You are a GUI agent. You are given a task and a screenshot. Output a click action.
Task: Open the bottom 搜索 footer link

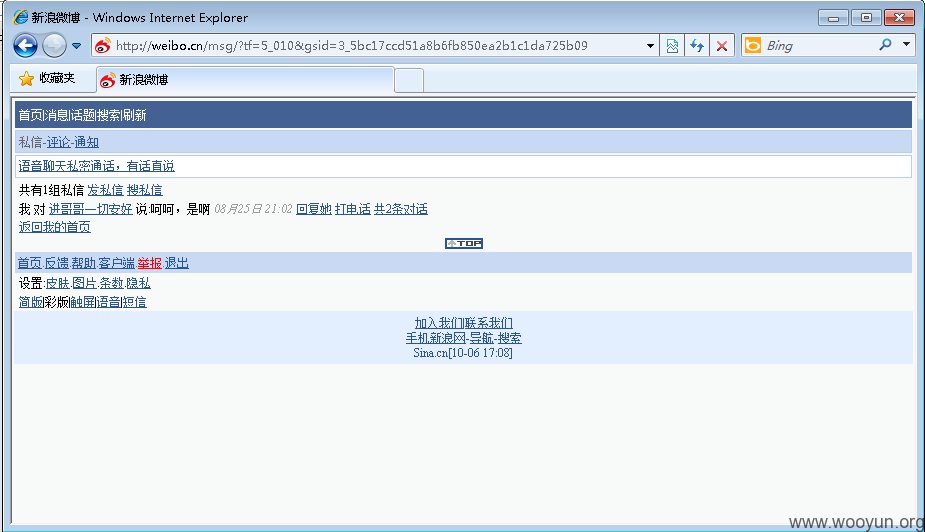pyautogui.click(x=510, y=338)
